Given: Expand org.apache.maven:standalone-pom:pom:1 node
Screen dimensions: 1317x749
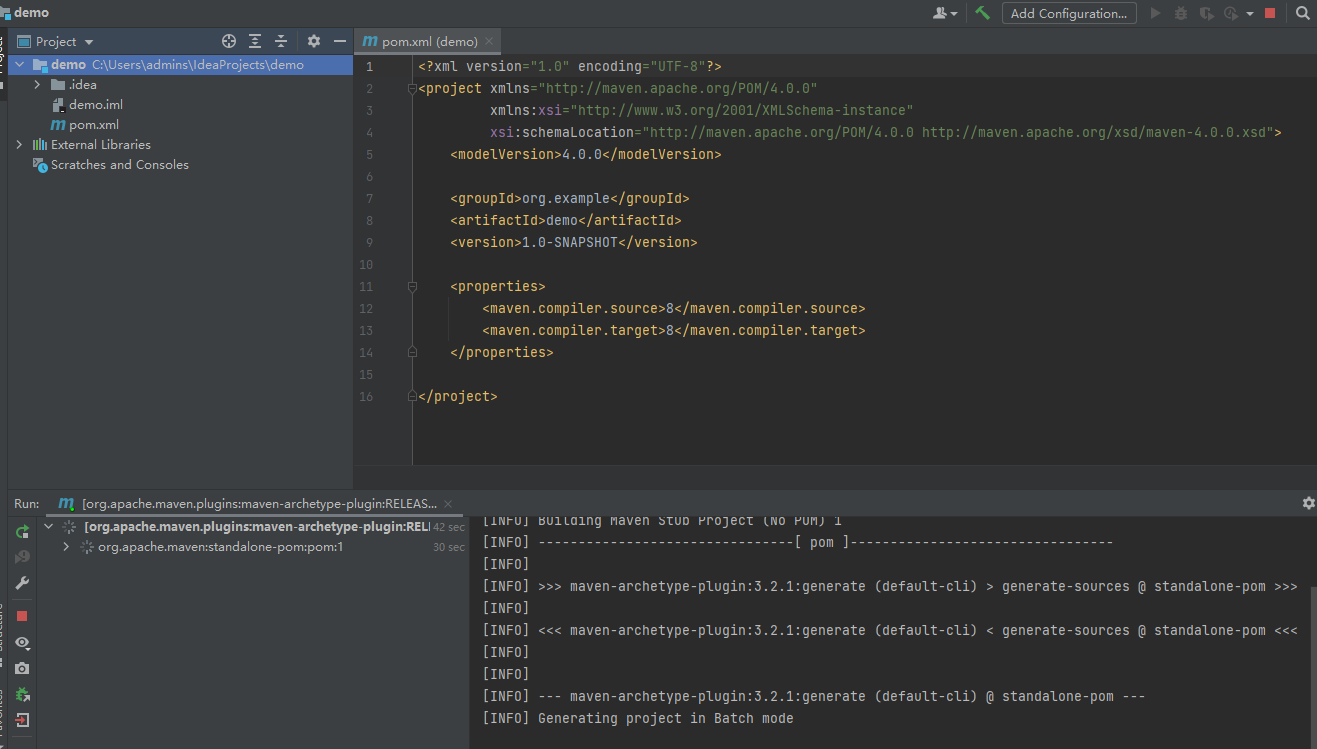Looking at the screenshot, I should pos(66,547).
